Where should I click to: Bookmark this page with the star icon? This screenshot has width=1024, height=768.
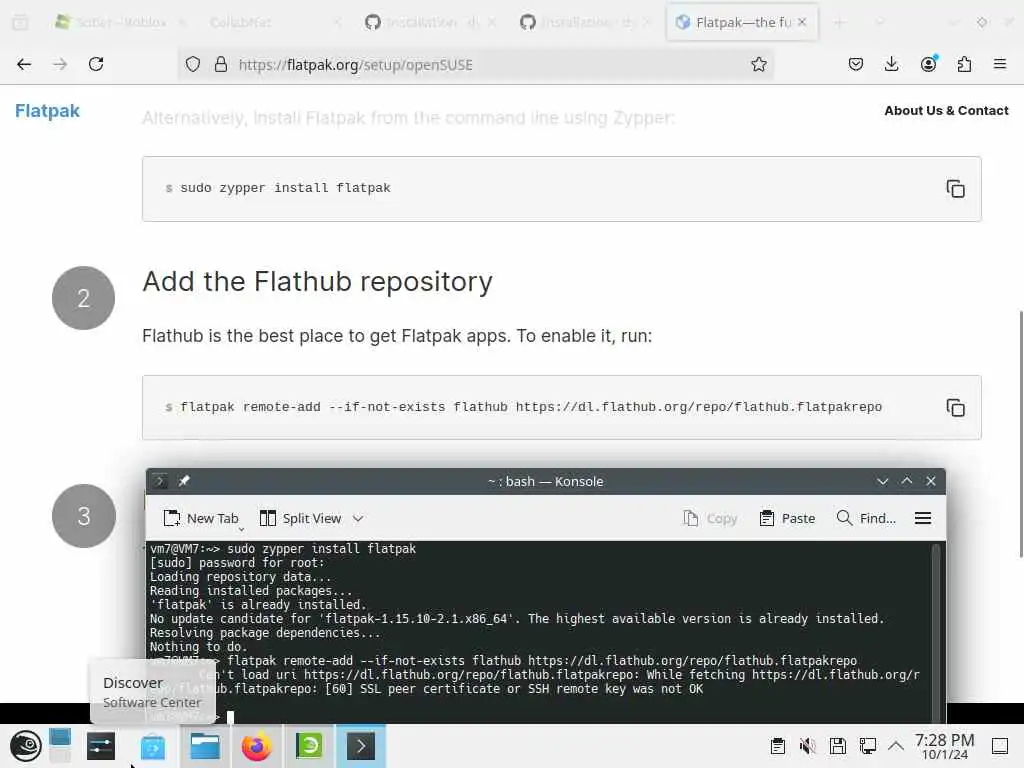tap(758, 64)
